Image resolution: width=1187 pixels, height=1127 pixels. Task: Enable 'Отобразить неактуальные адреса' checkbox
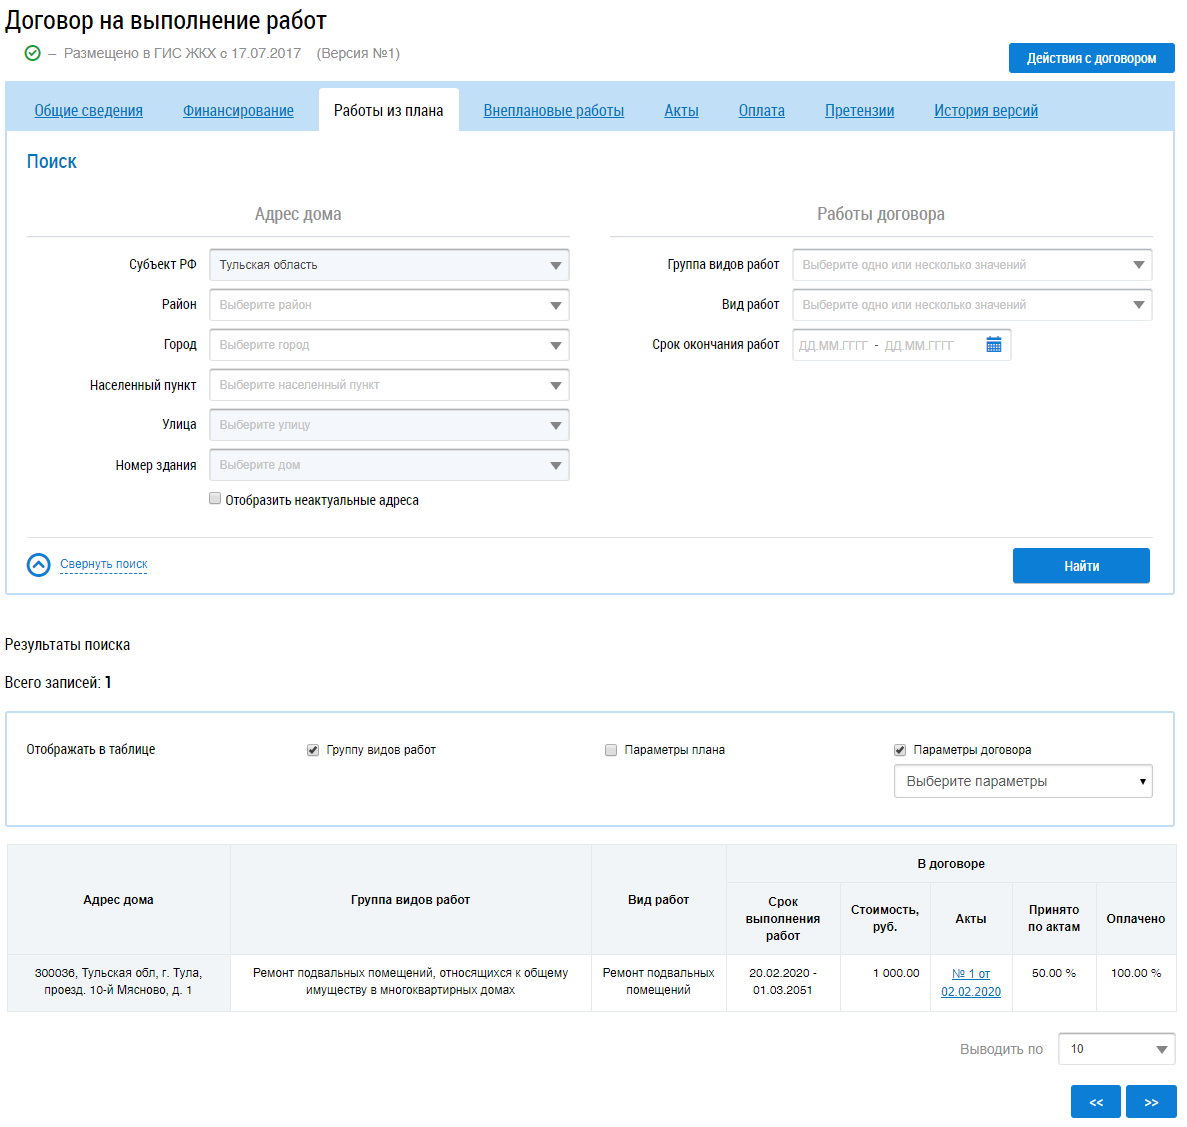pos(215,499)
